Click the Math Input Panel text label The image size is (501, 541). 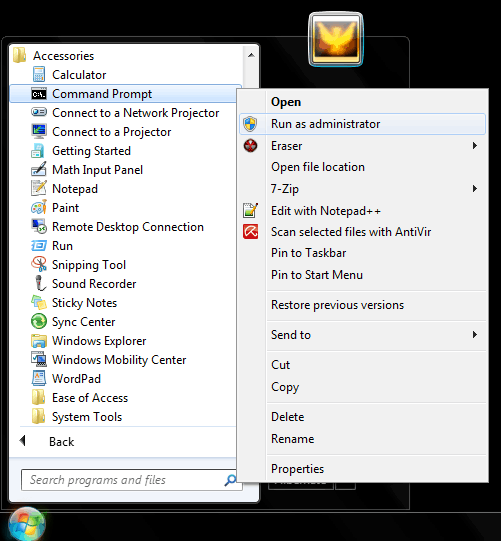click(97, 170)
